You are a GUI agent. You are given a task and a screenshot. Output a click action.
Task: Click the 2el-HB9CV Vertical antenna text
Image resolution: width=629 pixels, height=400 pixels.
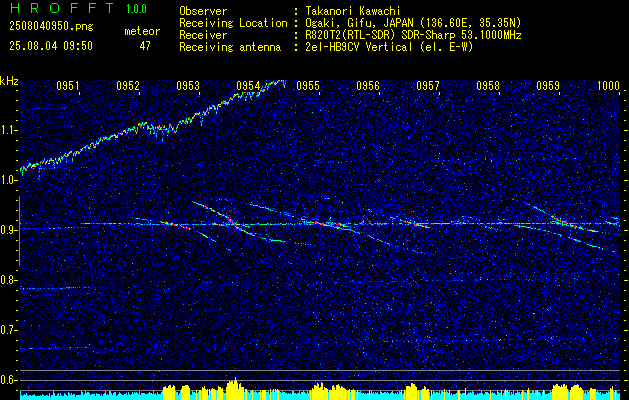pos(390,47)
